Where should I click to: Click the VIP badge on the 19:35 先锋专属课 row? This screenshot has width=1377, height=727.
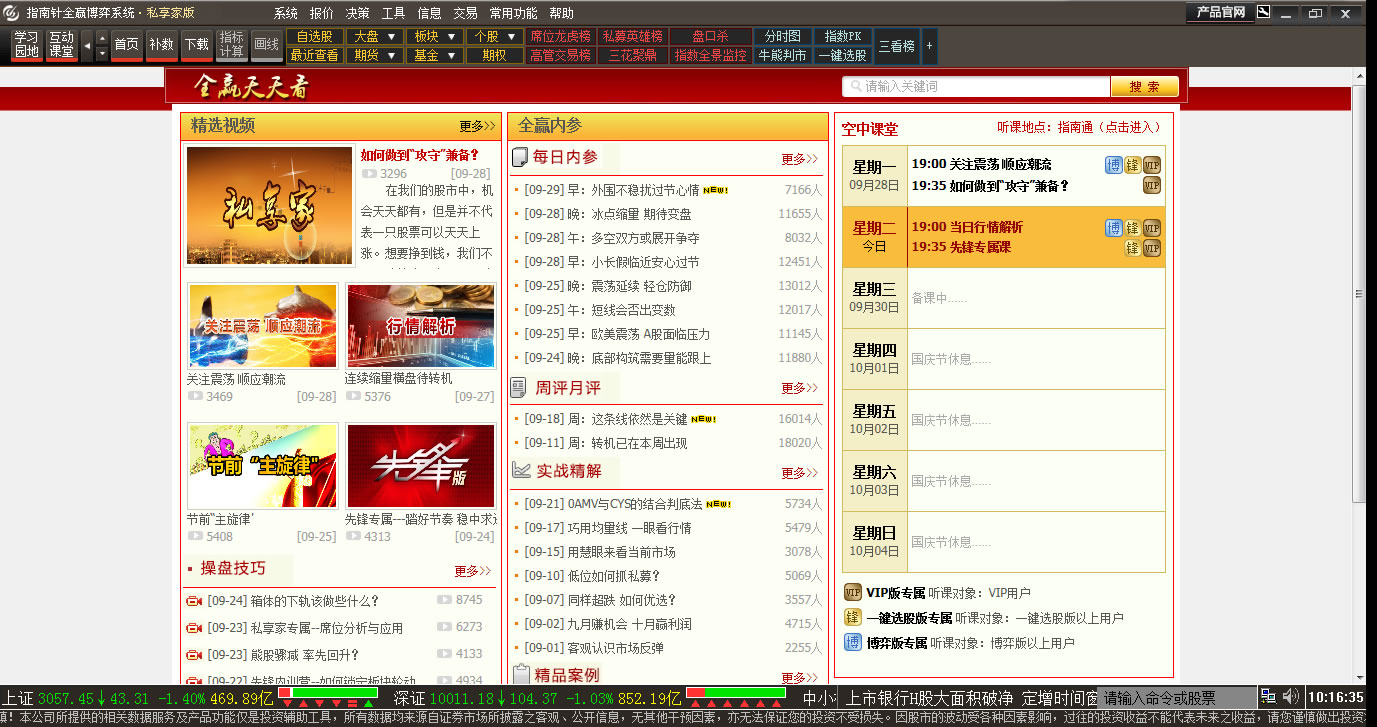tap(1152, 248)
